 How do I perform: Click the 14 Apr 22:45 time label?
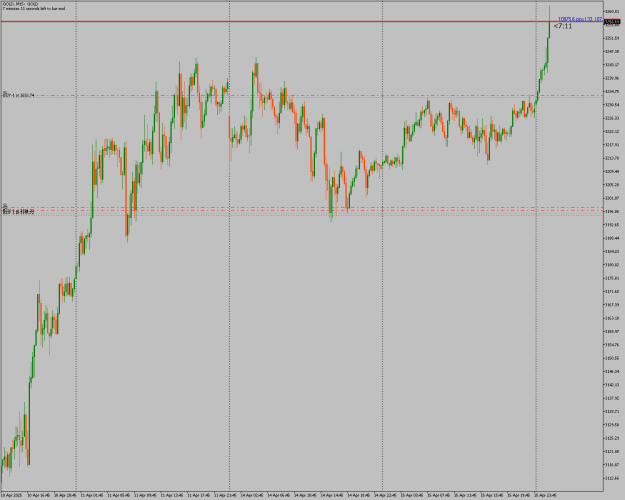coord(385,495)
